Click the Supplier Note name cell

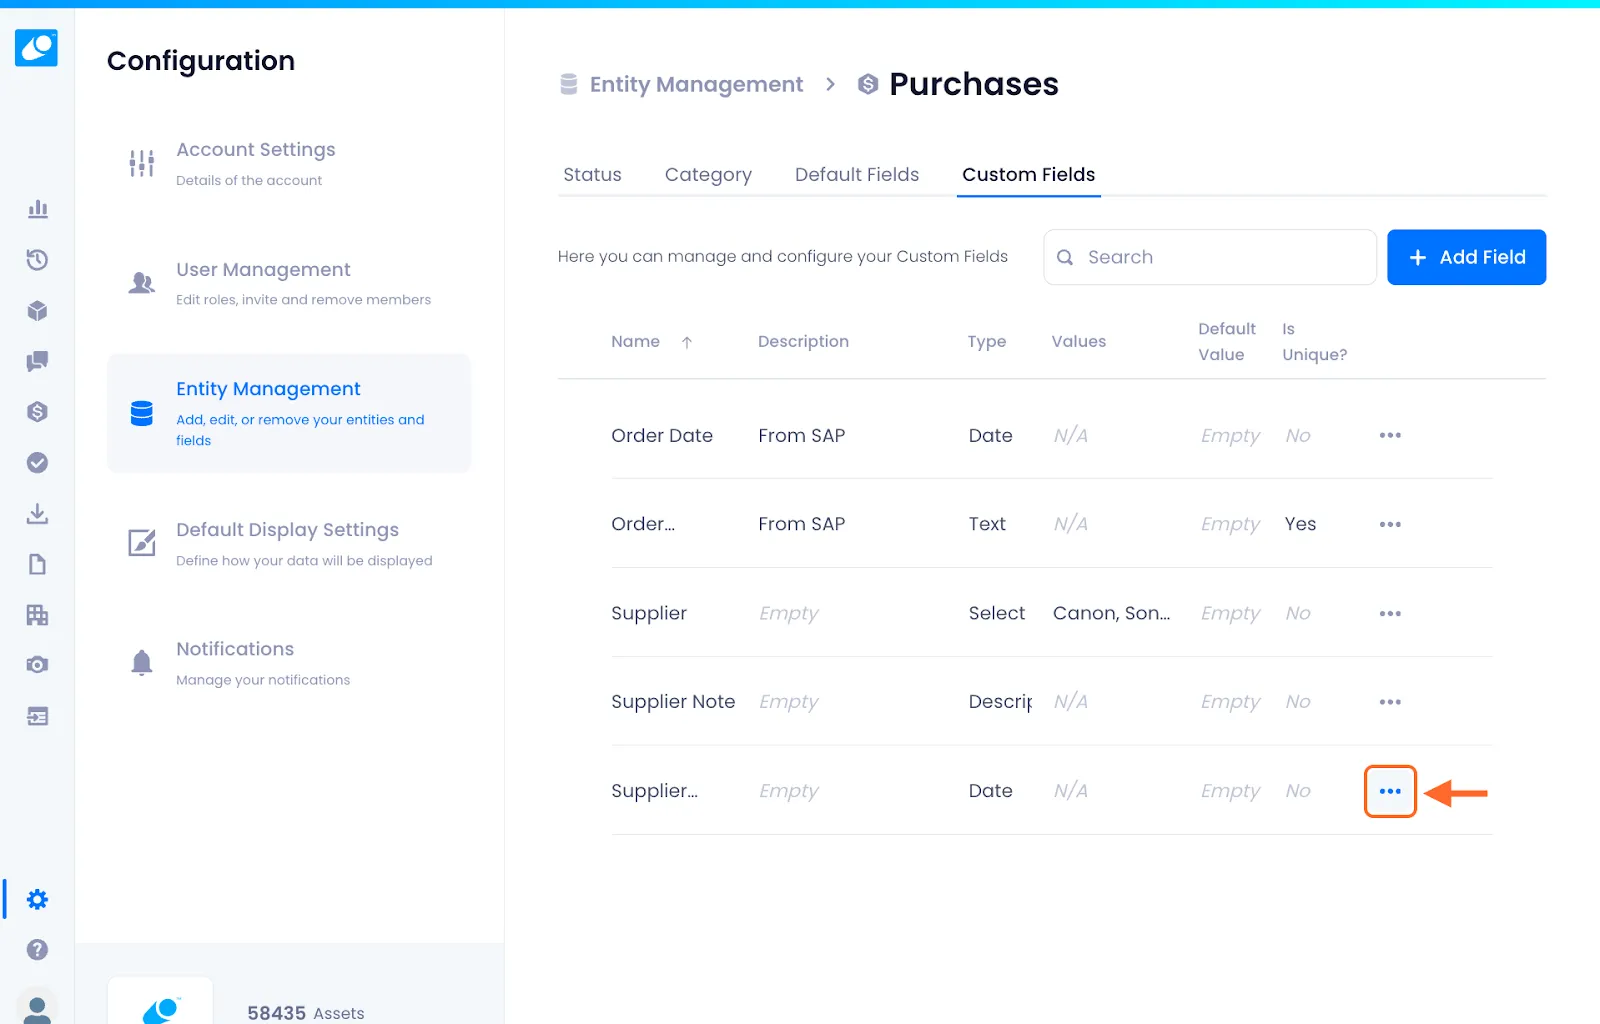pyautogui.click(x=673, y=702)
